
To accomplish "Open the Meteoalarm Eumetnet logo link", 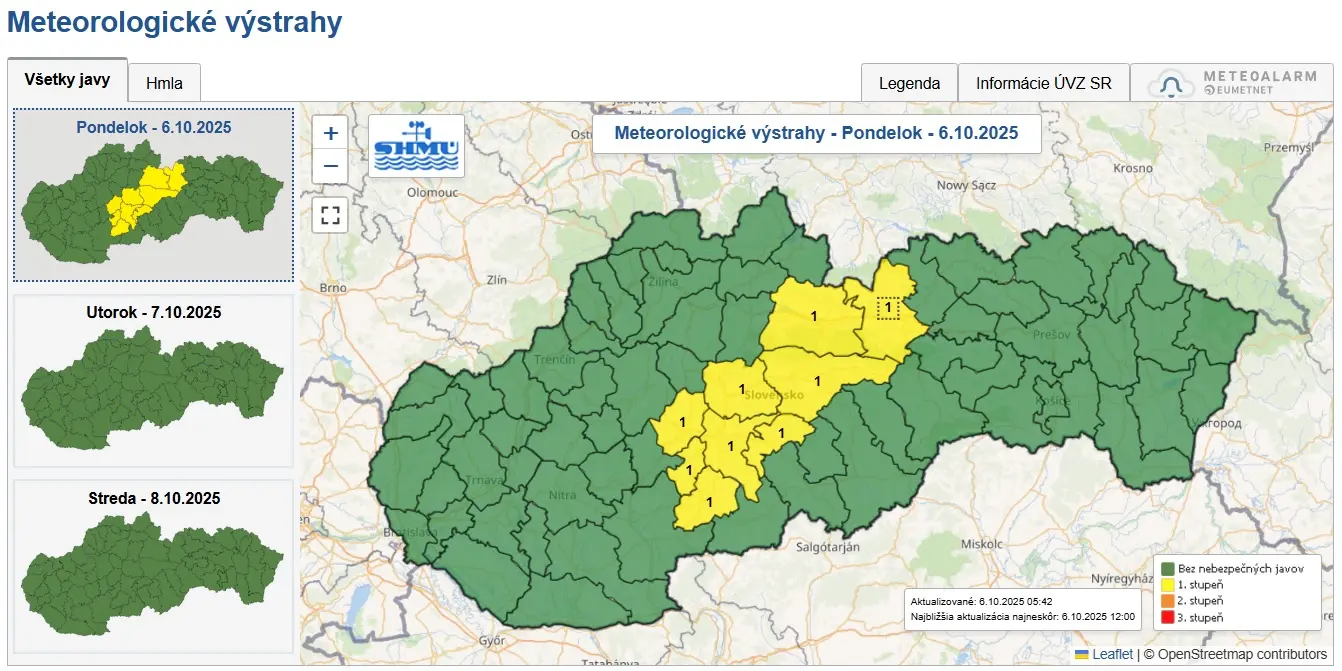I will (1232, 83).
